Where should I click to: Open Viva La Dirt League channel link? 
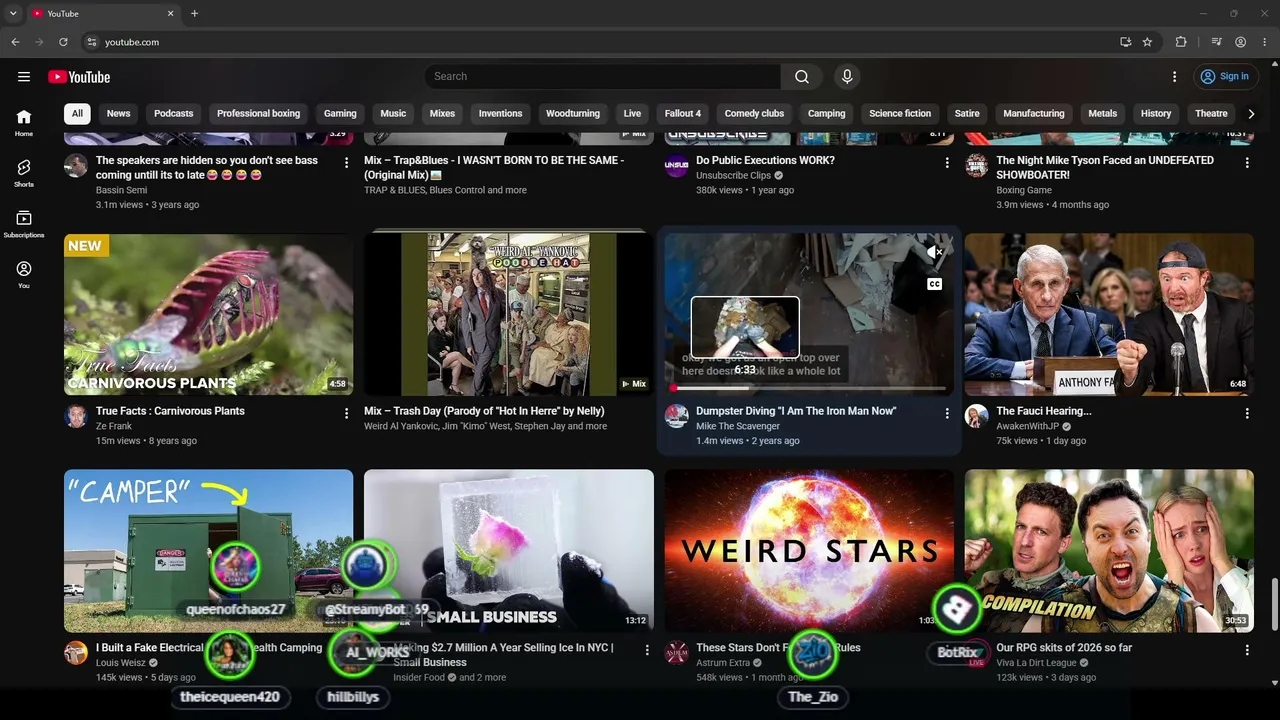1036,663
